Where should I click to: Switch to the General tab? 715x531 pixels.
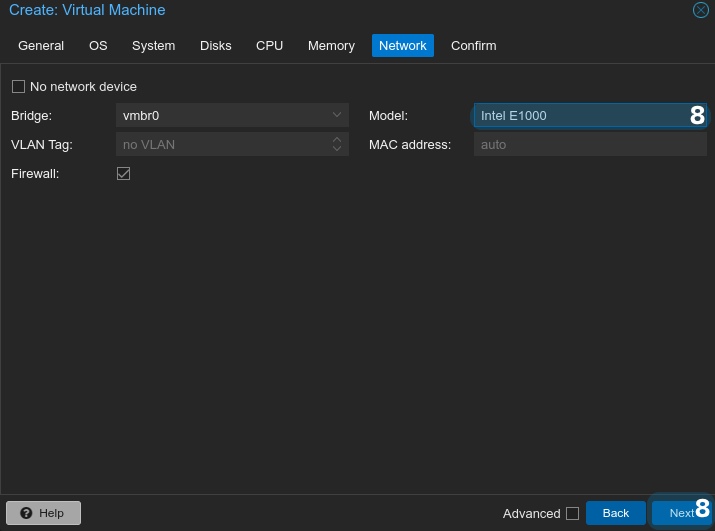(x=41, y=46)
